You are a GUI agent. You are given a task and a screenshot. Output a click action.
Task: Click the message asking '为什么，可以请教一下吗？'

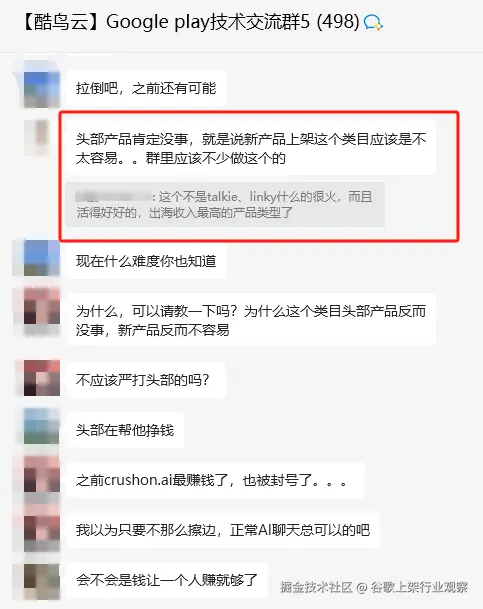[251, 320]
